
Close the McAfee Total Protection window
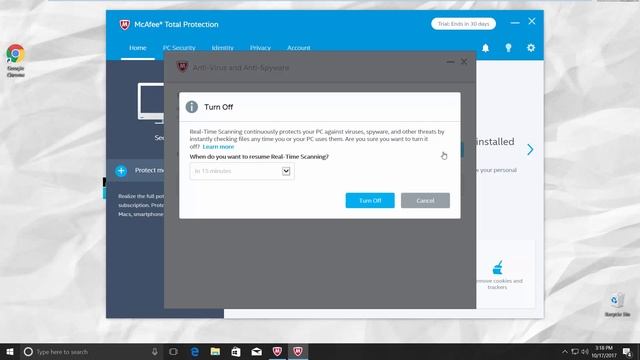click(531, 21)
